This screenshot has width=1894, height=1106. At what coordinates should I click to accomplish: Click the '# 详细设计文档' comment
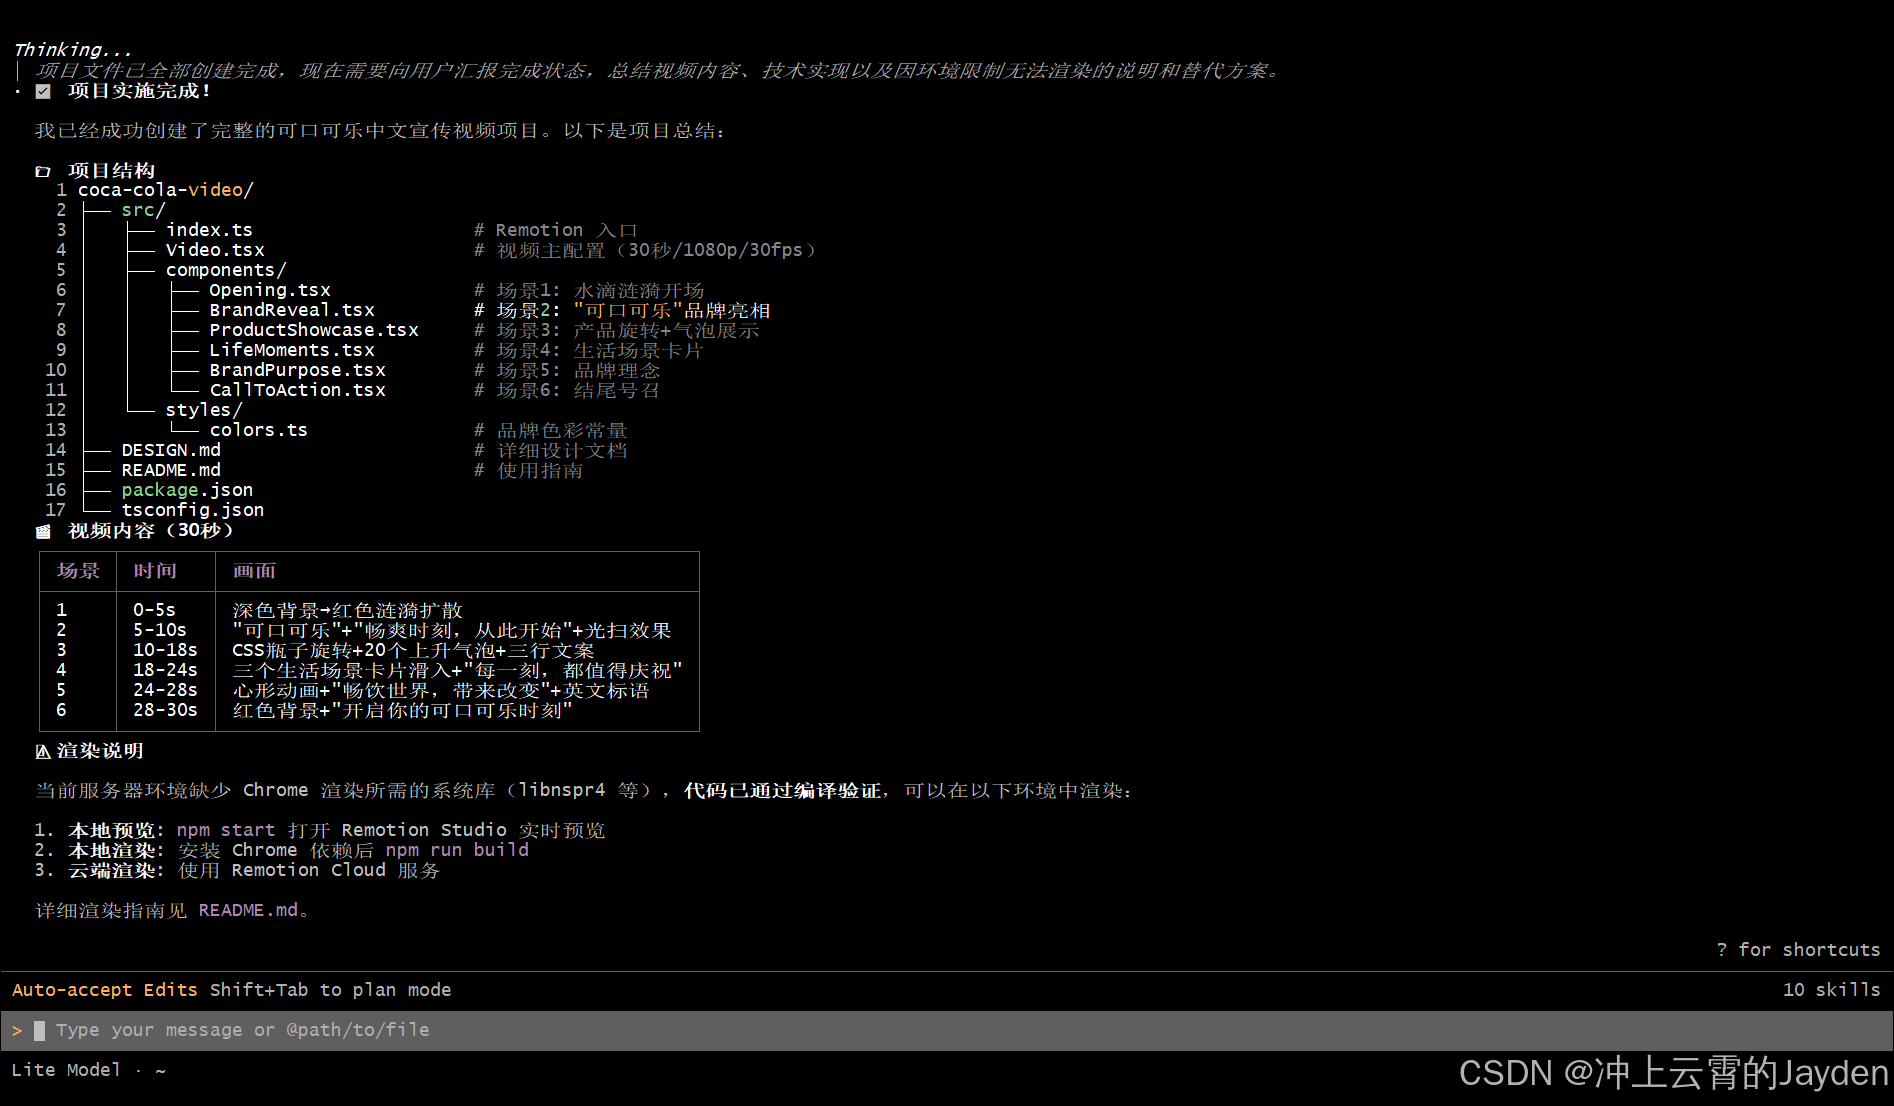(550, 450)
